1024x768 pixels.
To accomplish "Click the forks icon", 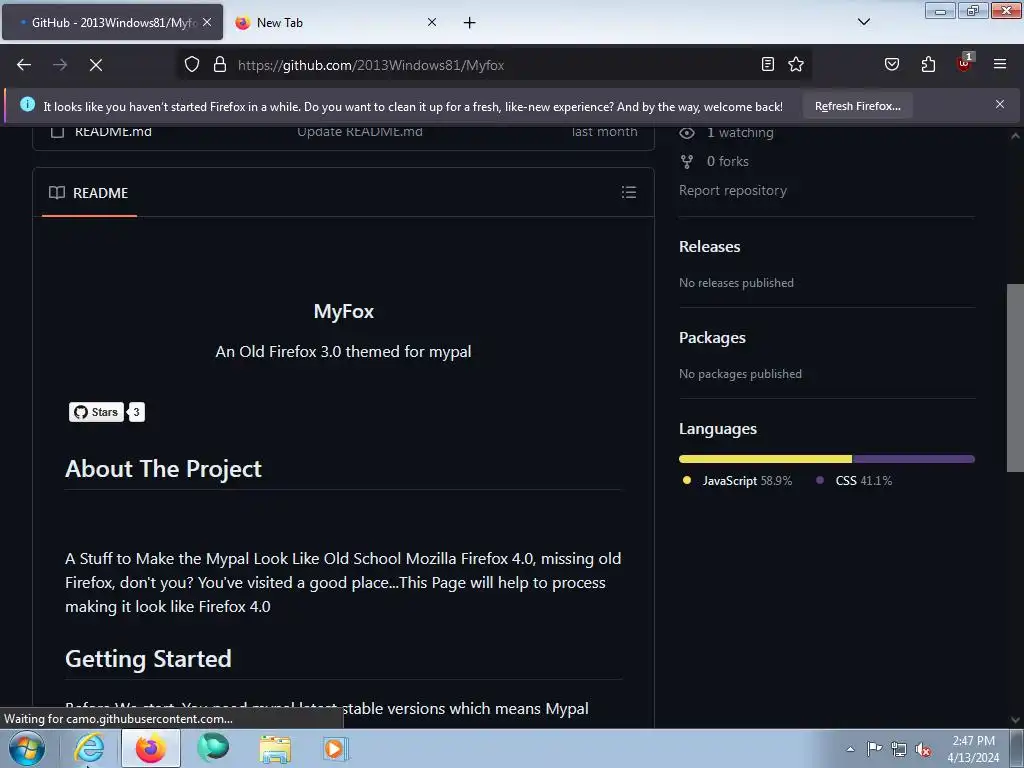I will tap(687, 161).
